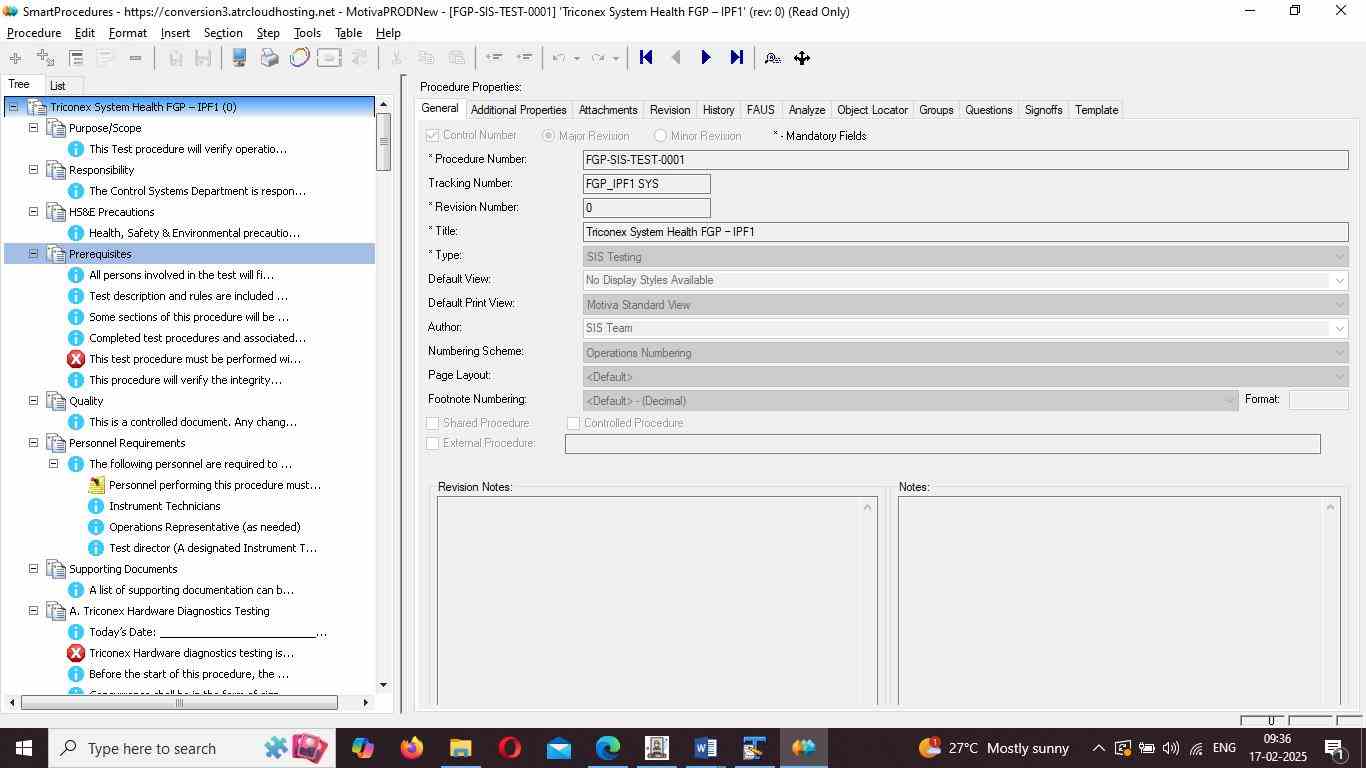
Task: Select the Minor Revision radio button
Action: point(660,135)
